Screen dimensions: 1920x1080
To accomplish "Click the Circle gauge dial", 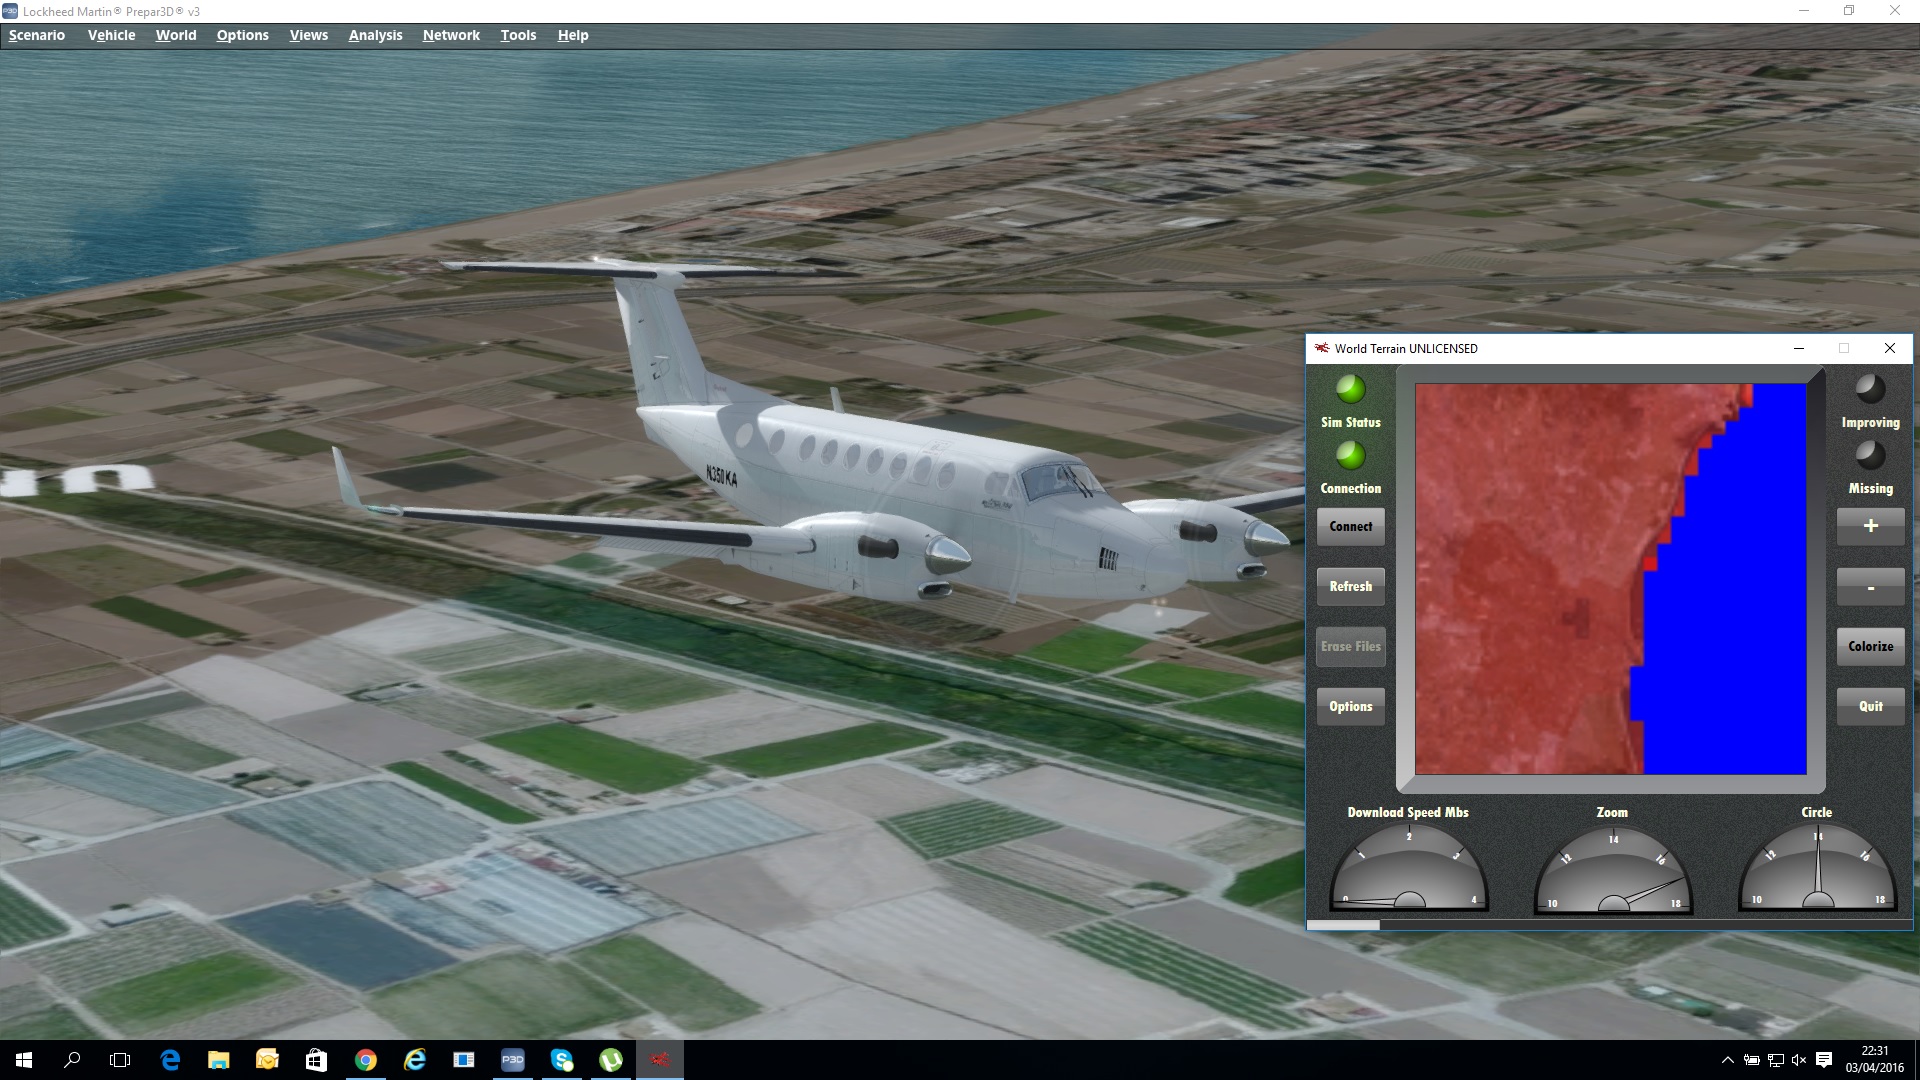I will point(1818,868).
